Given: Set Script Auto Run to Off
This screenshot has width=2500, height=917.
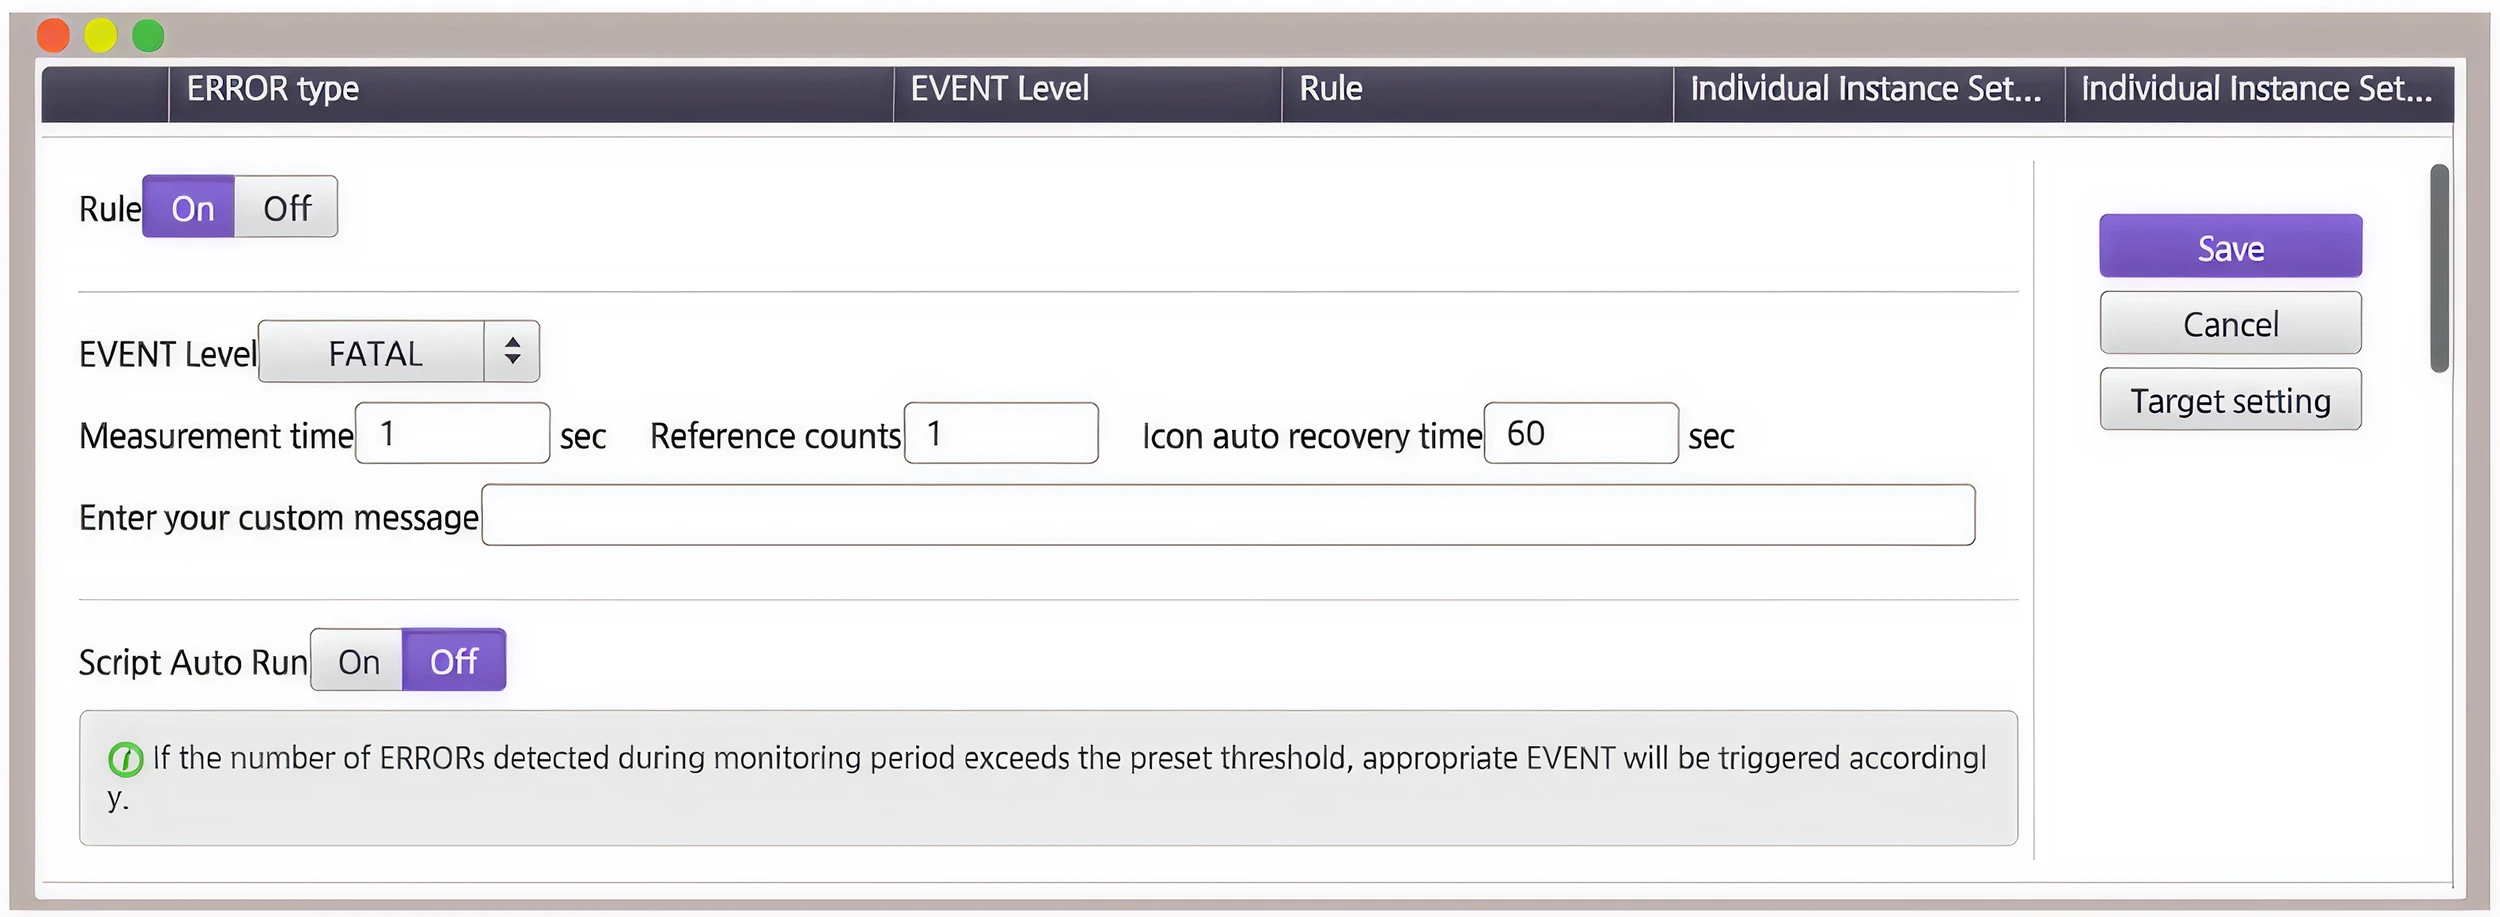Looking at the screenshot, I should click(x=454, y=660).
